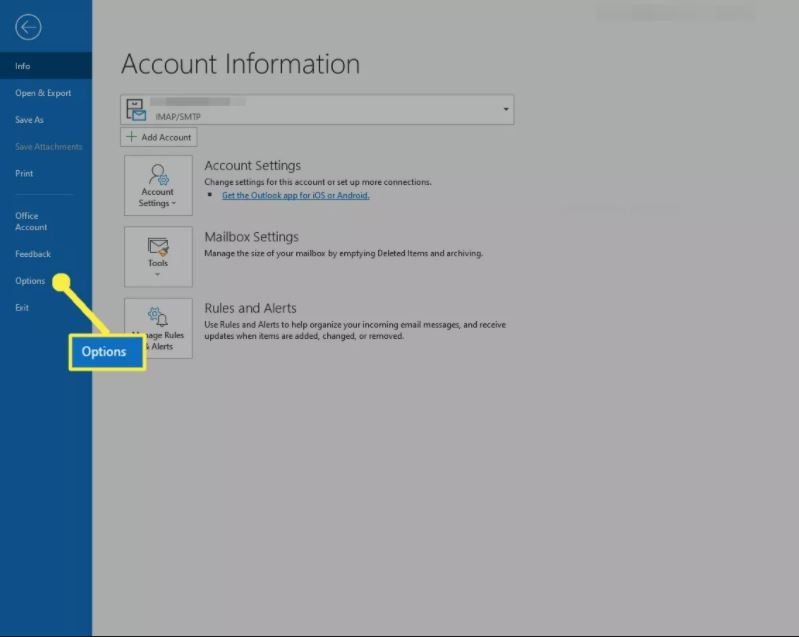
Task: Choose Save As in sidebar
Action: (x=30, y=120)
